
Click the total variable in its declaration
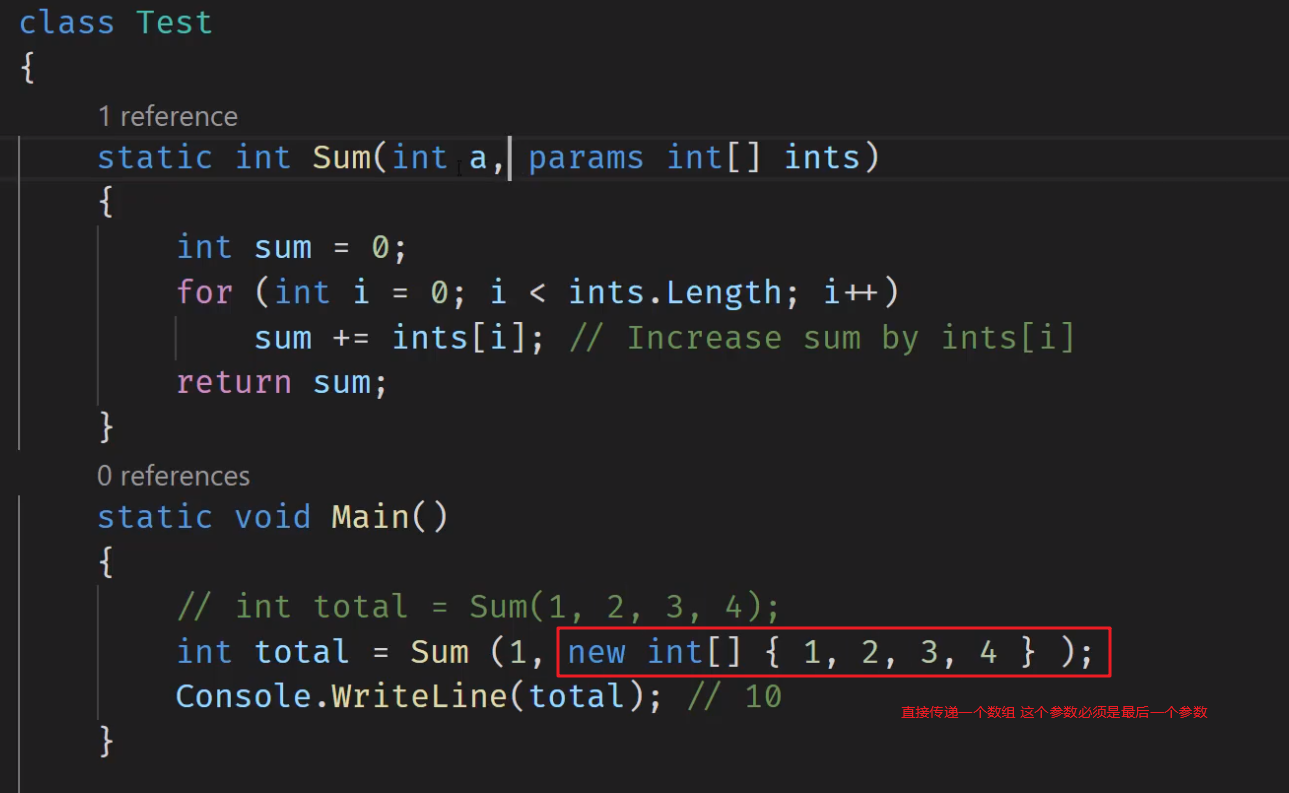301,652
